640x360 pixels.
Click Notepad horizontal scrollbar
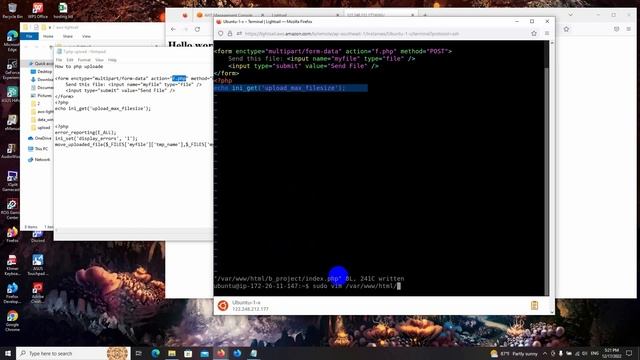click(133, 231)
